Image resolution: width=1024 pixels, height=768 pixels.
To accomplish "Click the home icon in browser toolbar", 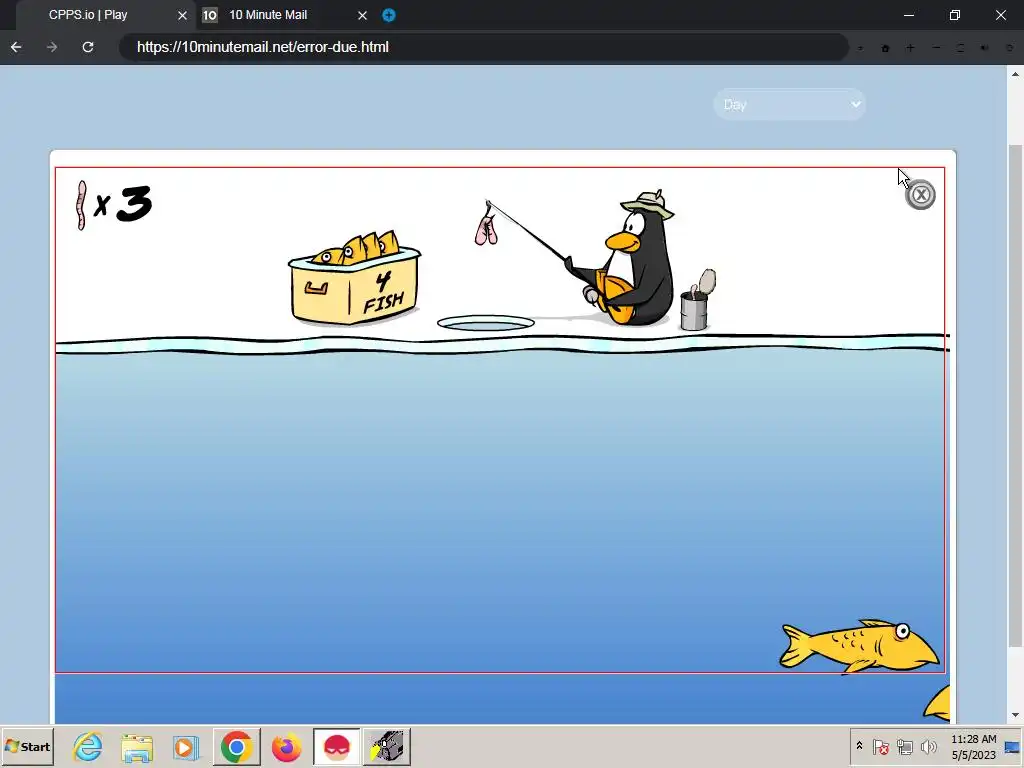I will pos(886,48).
